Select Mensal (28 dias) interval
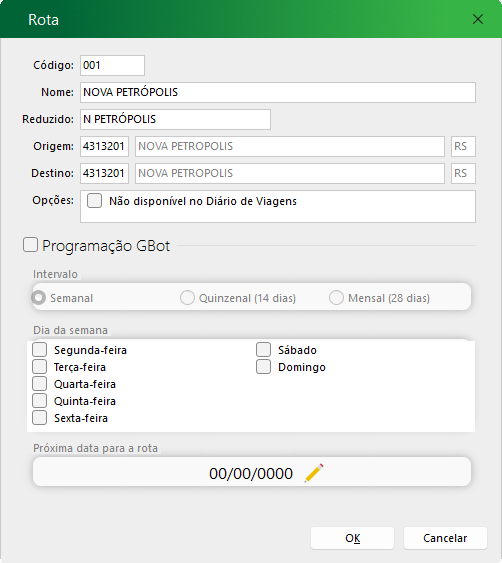 (336, 297)
